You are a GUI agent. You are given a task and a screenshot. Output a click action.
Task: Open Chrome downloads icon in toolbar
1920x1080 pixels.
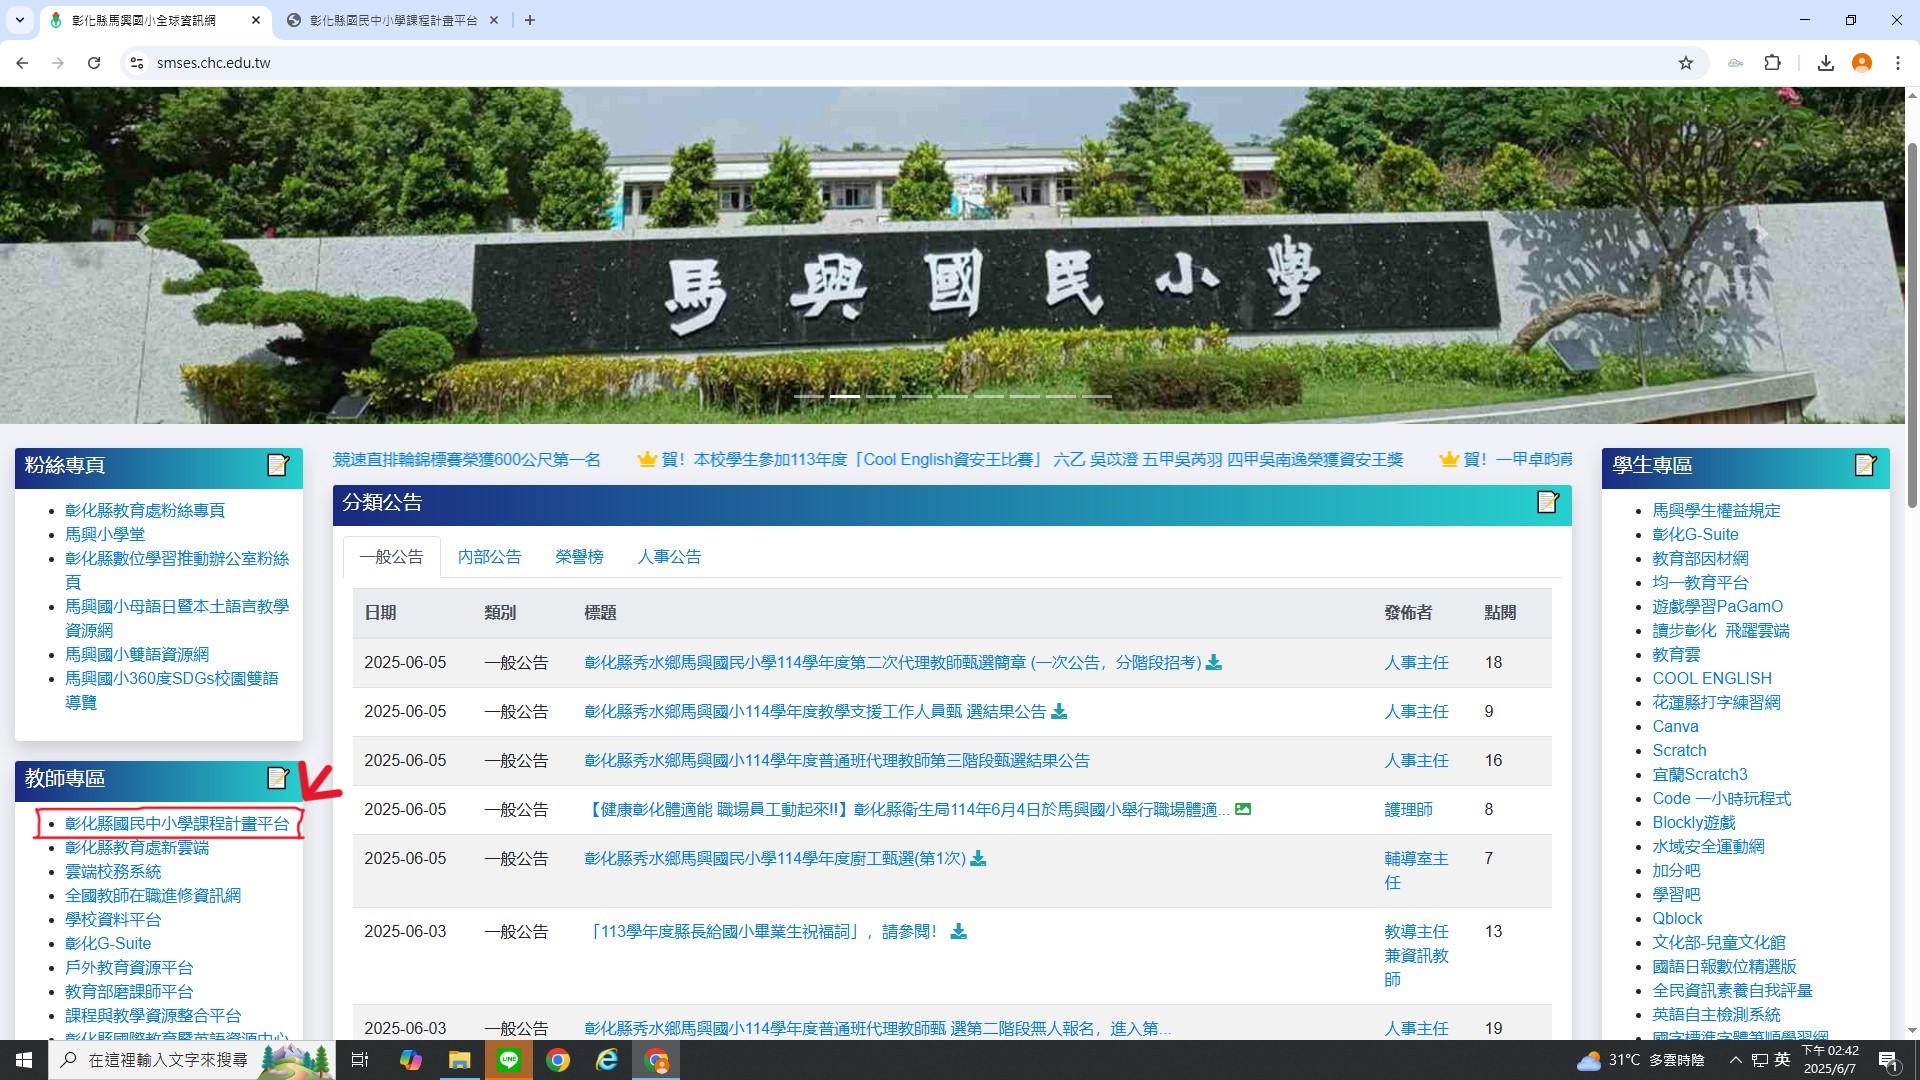[x=1825, y=63]
